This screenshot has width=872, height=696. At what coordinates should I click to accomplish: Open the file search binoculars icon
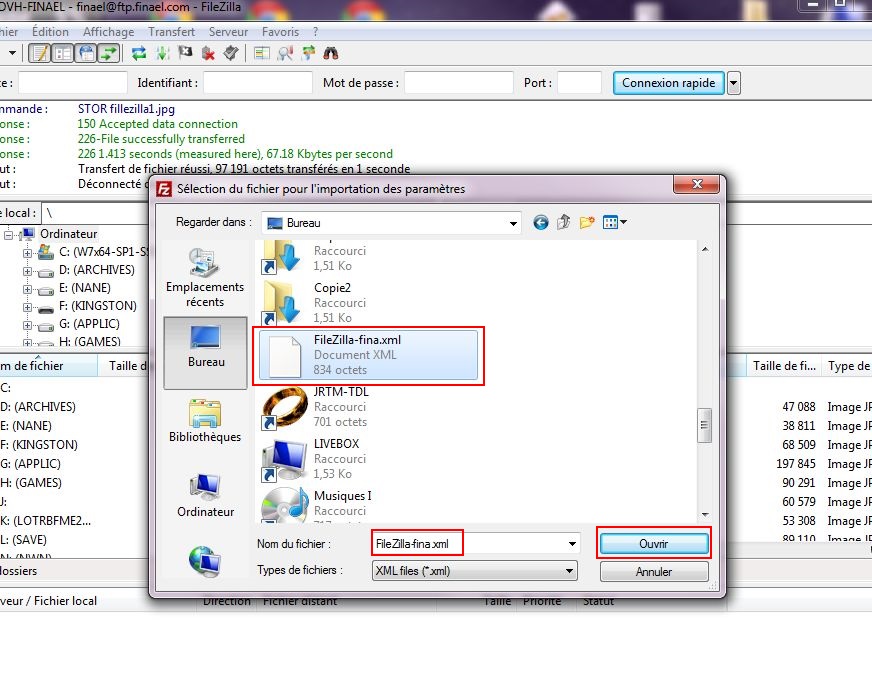coord(331,53)
